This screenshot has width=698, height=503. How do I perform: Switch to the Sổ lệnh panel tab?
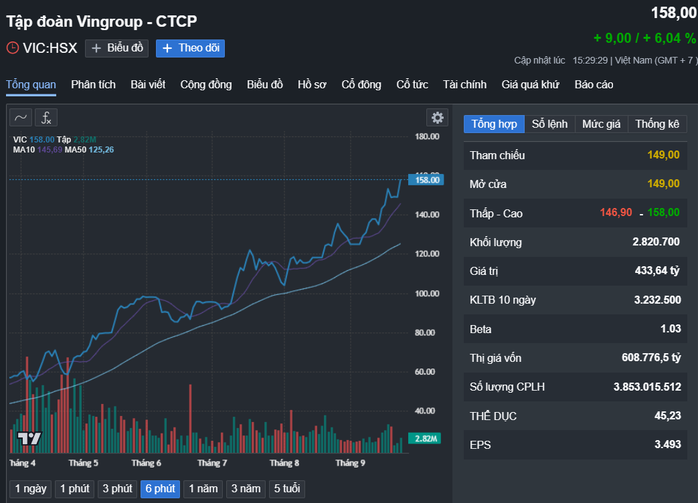(550, 124)
